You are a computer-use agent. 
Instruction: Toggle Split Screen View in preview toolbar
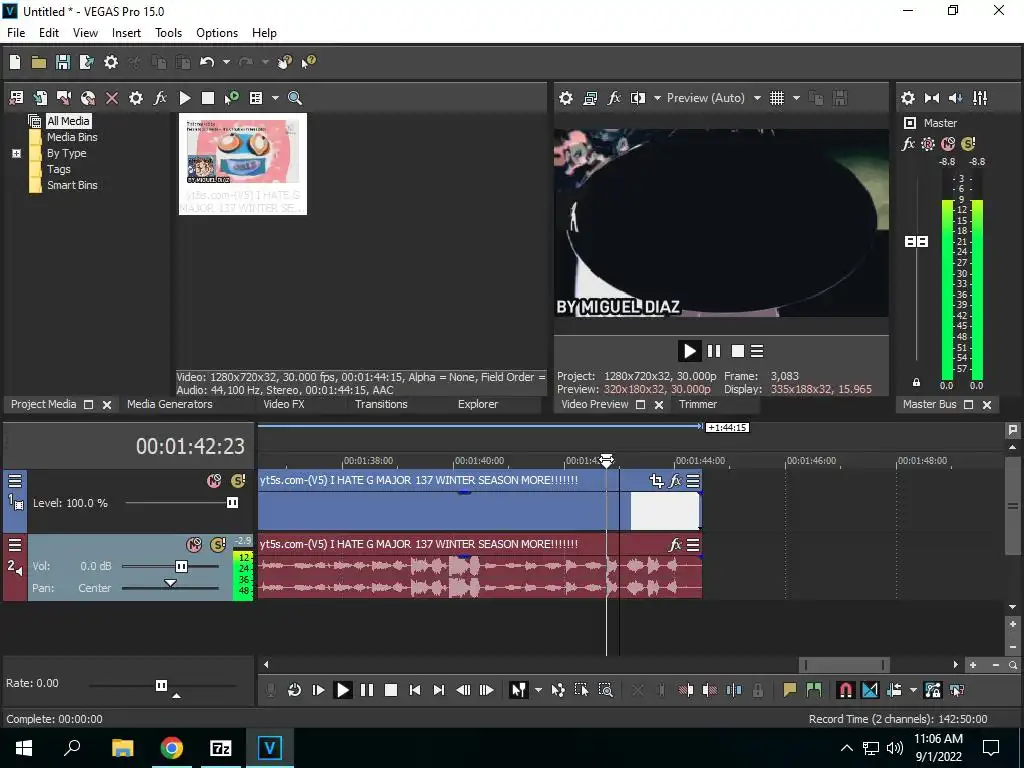coord(637,98)
